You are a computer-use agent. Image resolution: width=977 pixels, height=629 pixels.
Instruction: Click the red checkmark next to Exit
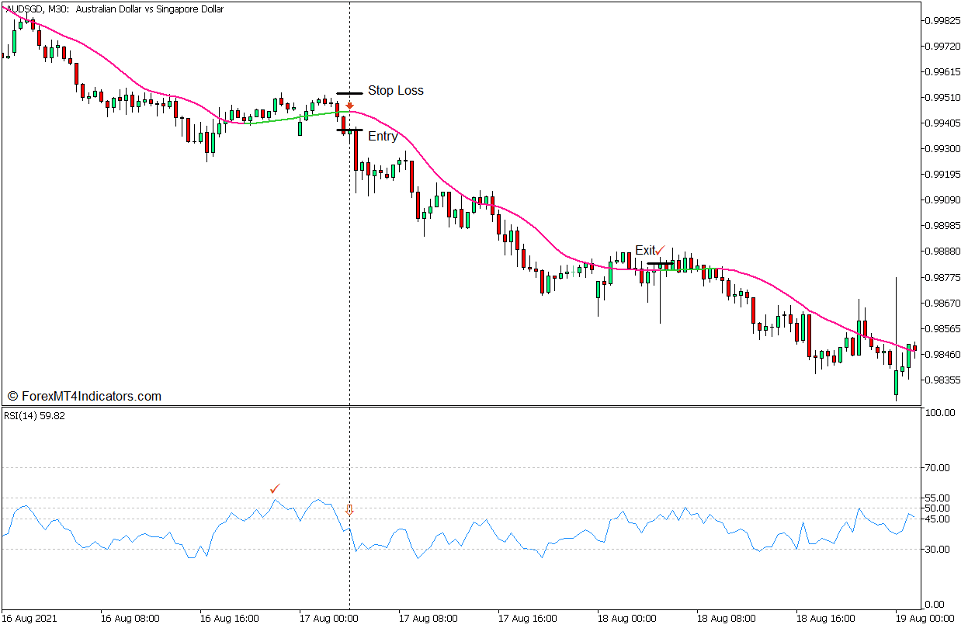pyautogui.click(x=661, y=248)
